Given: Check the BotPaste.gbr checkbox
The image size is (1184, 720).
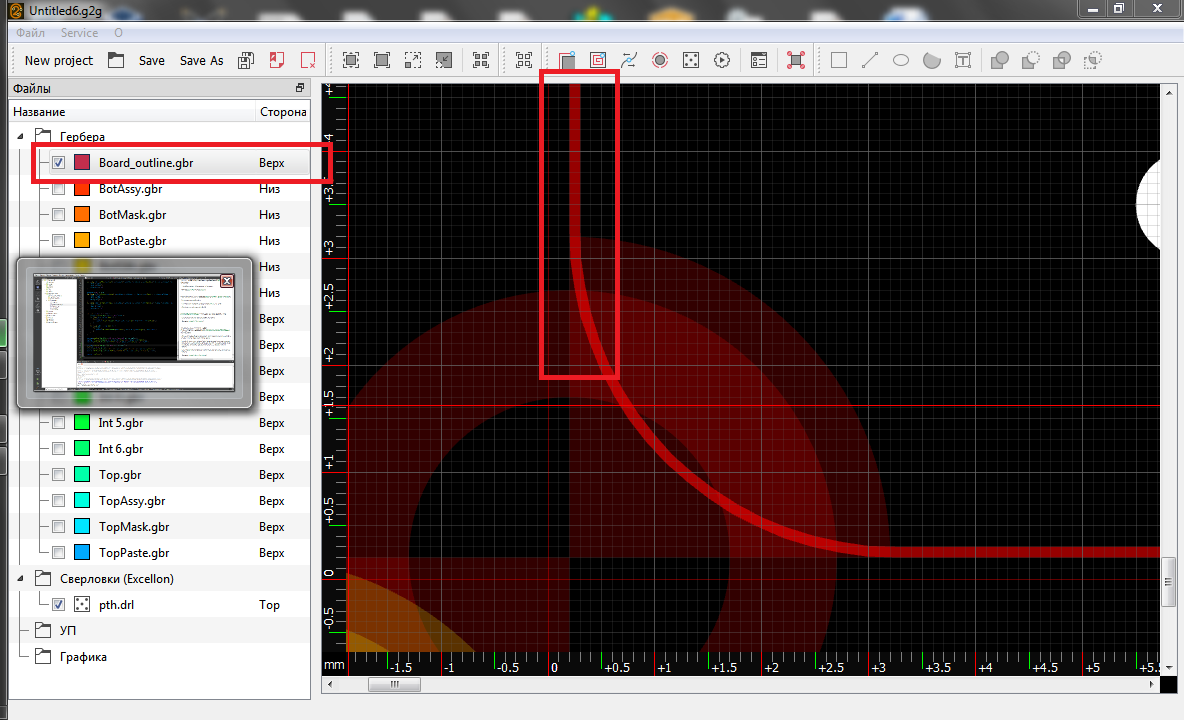Looking at the screenshot, I should tap(58, 241).
